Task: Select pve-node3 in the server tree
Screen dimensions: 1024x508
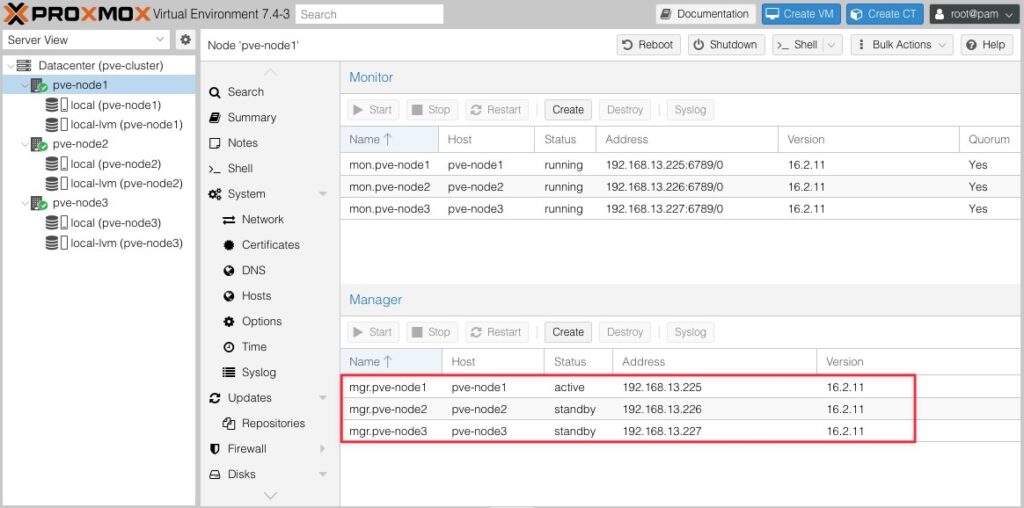Action: pos(80,202)
